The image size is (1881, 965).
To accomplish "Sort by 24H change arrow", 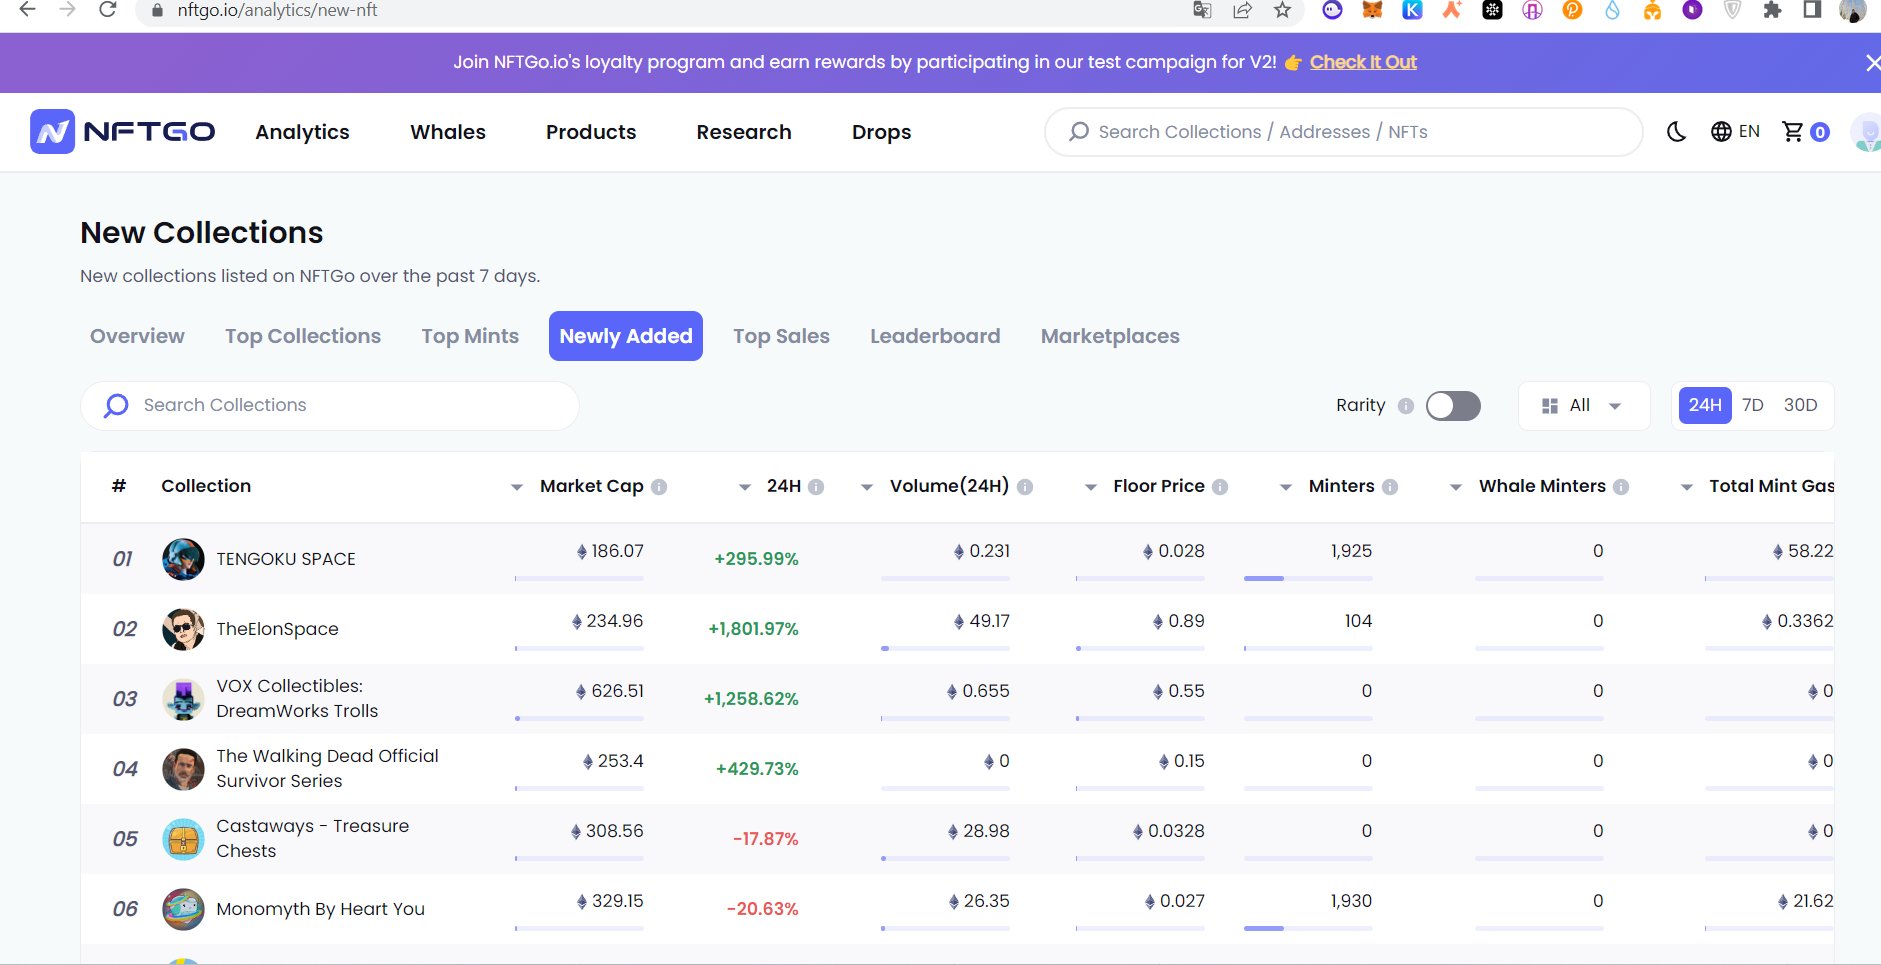I will pos(744,487).
